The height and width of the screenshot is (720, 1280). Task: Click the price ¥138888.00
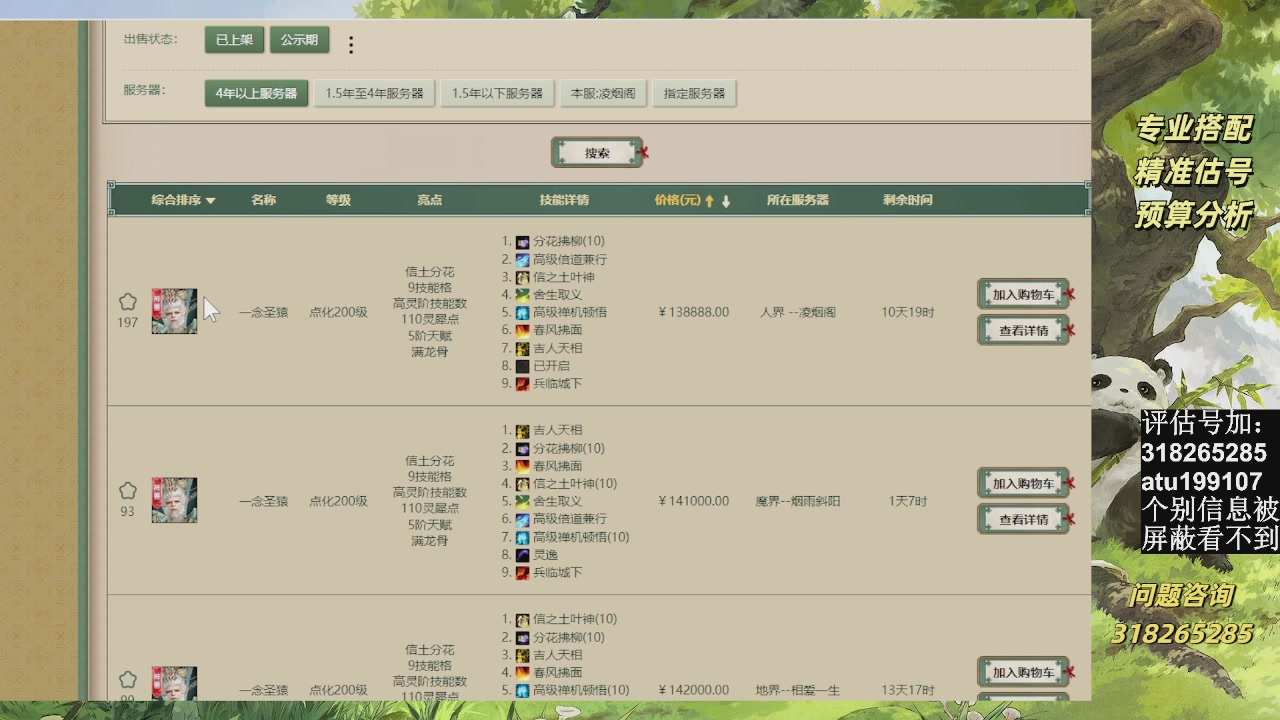coord(694,312)
